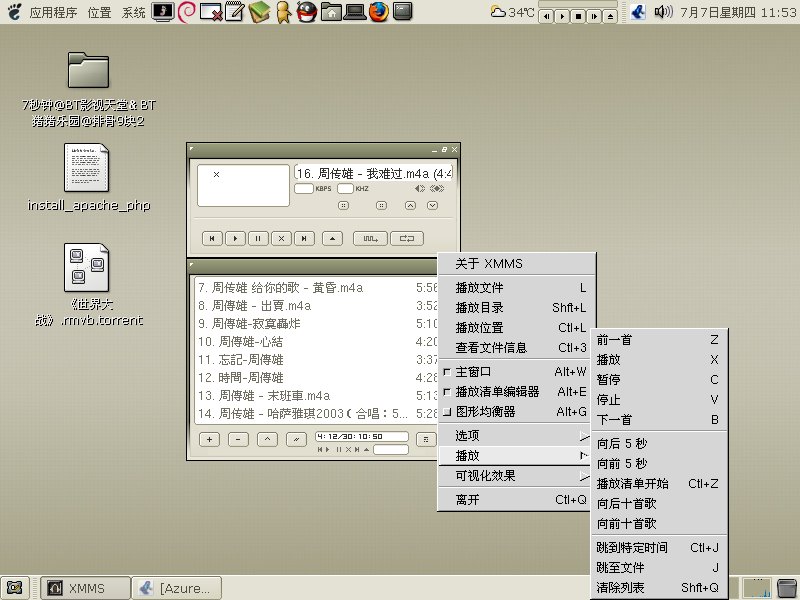The width and height of the screenshot is (800, 600).
Task: Select '向后 5 秒' submenu entry
Action: [x=658, y=443]
